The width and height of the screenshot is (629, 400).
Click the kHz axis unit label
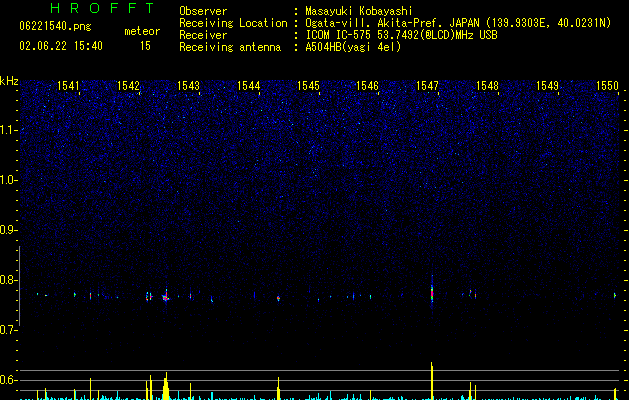9,81
